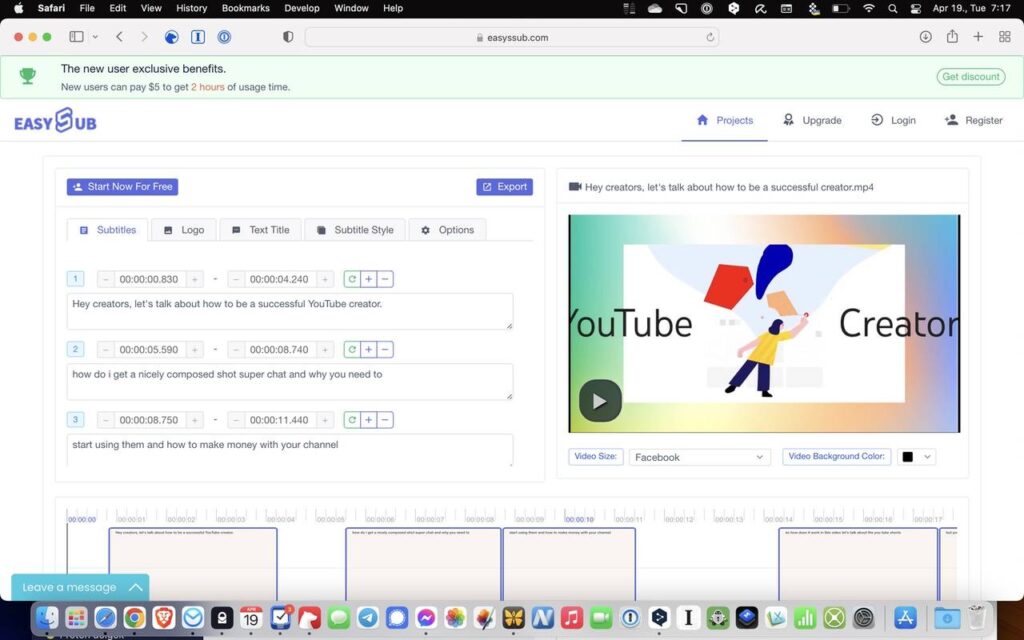
Task: Go back in Safari
Action: point(120,37)
